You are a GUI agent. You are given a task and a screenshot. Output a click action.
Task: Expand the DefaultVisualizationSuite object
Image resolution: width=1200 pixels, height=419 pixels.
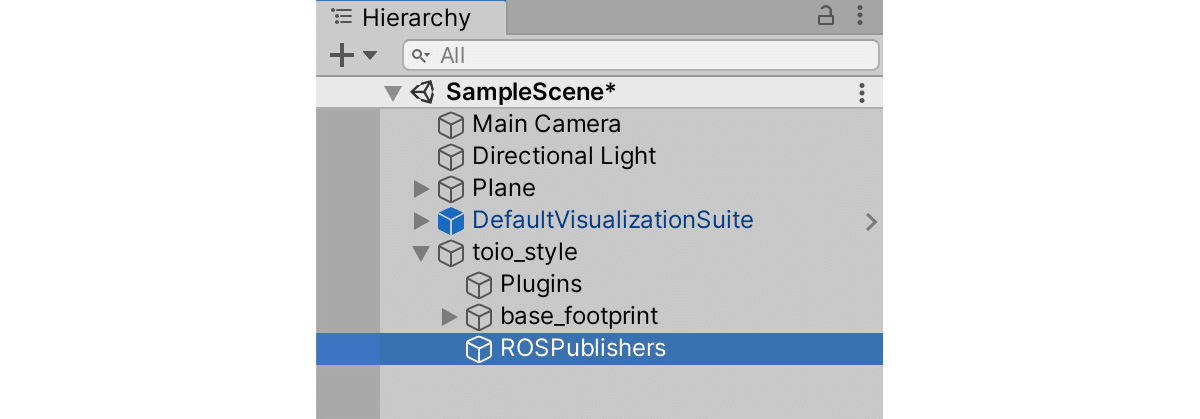(x=421, y=221)
